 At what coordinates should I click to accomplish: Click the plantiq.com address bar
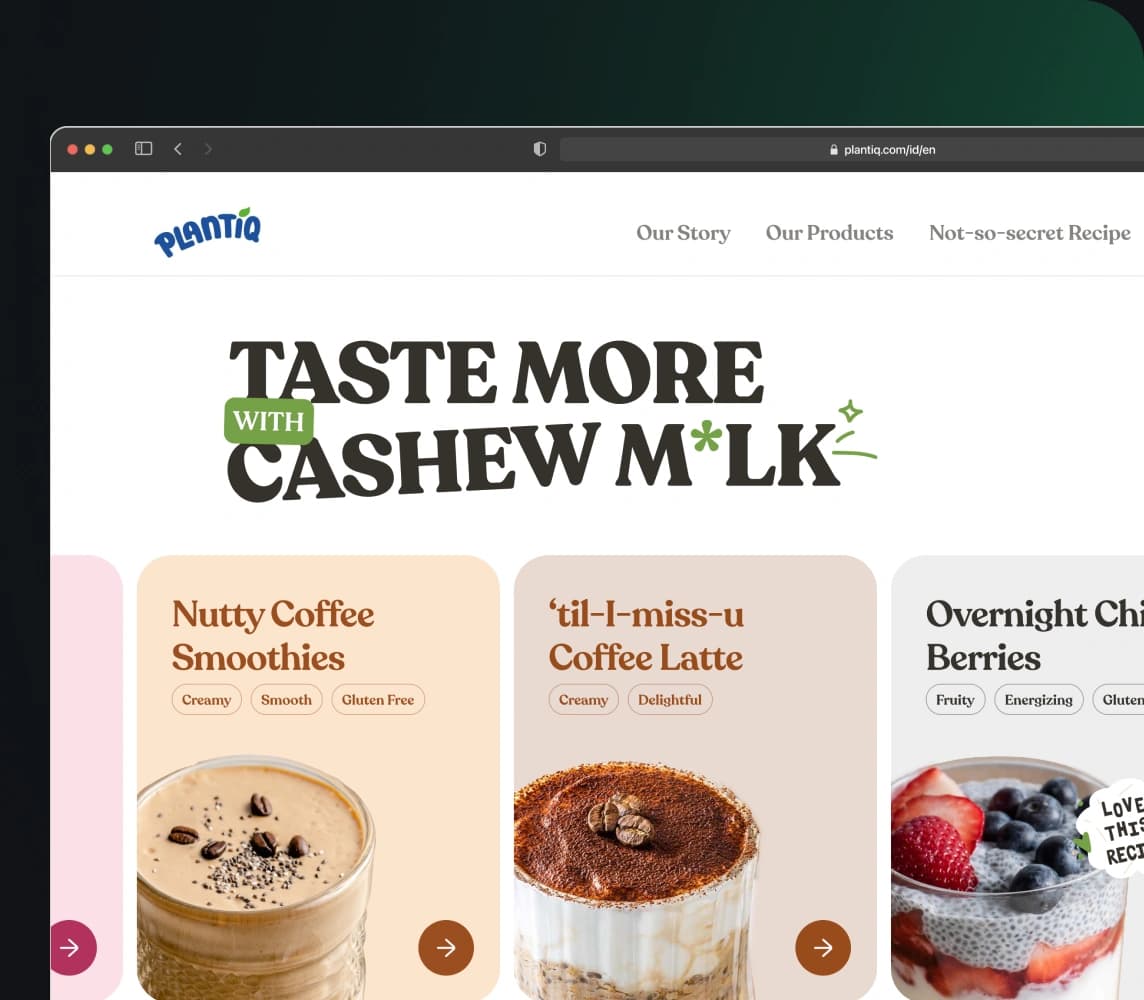(851, 150)
